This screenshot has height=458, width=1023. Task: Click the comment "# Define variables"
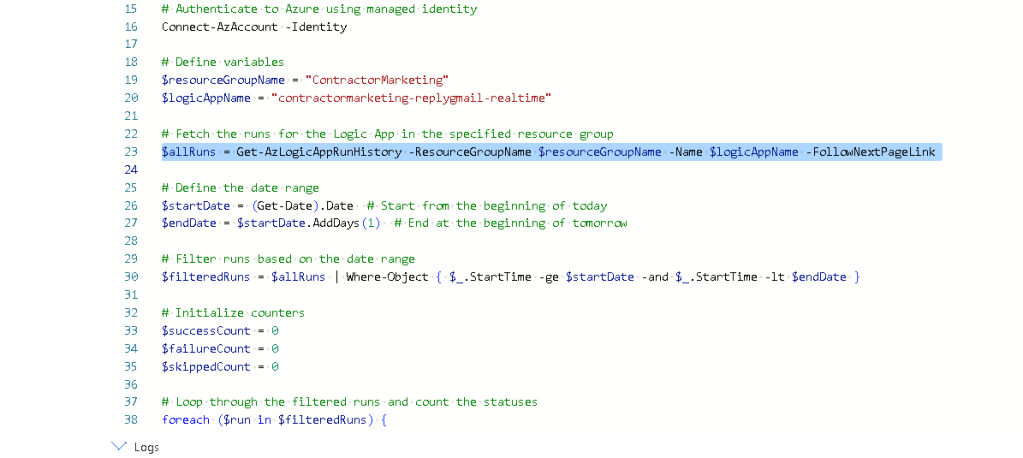click(x=223, y=63)
